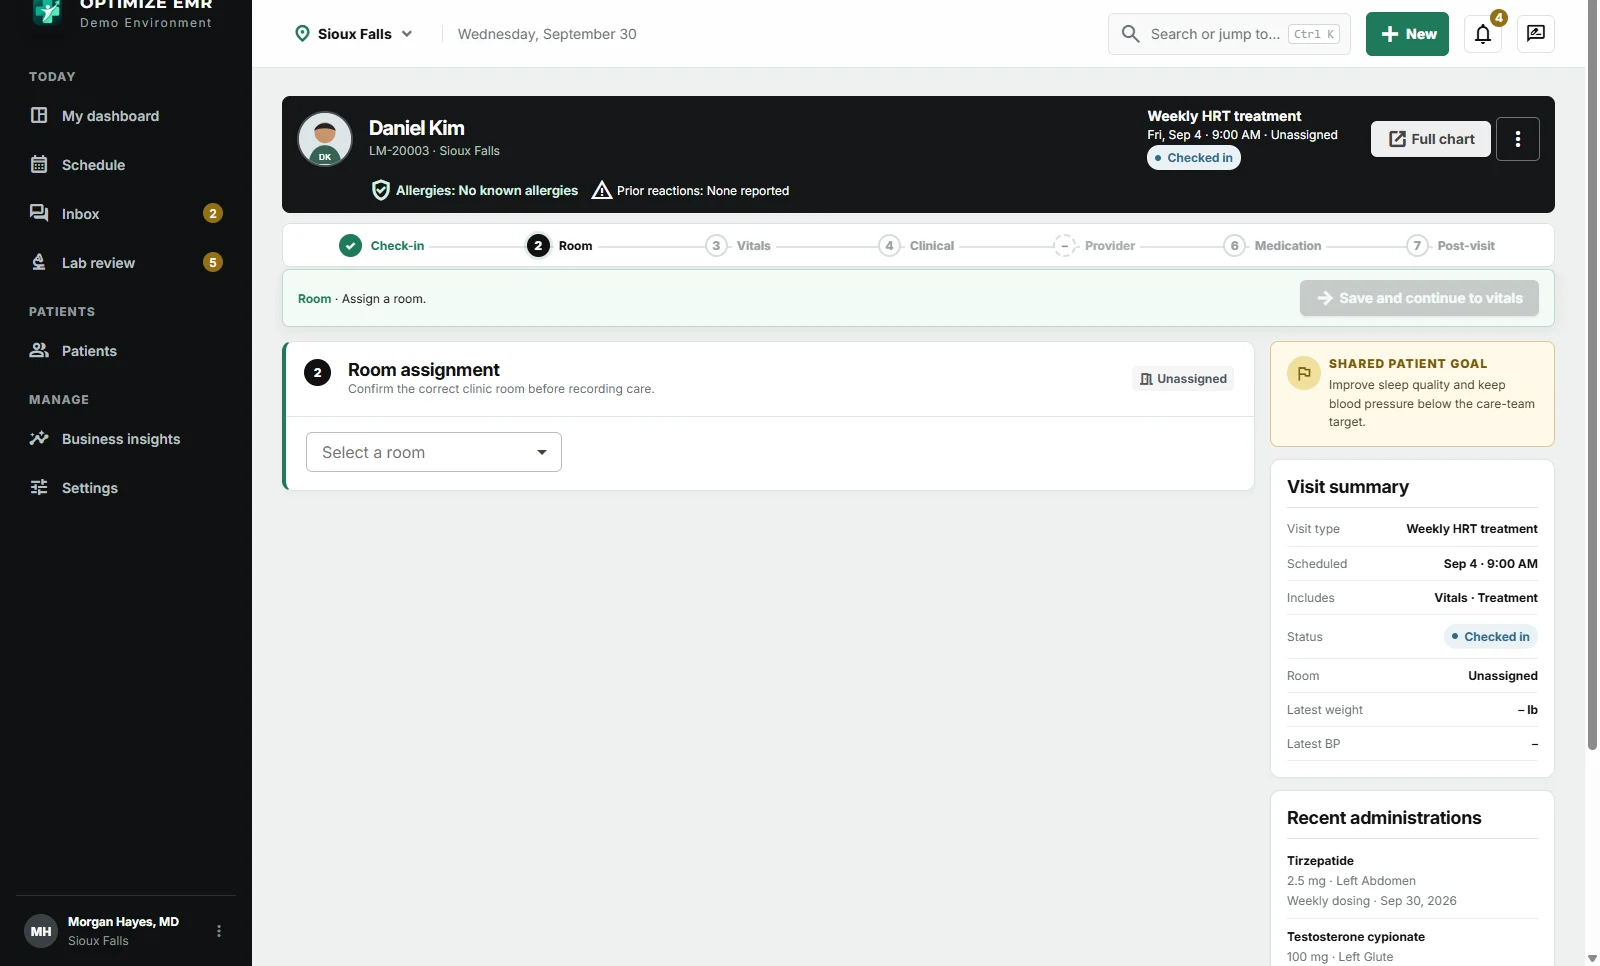Screen dimensions: 1600x966
Task: Expand the Sioux Falls location selector
Action: pyautogui.click(x=354, y=34)
